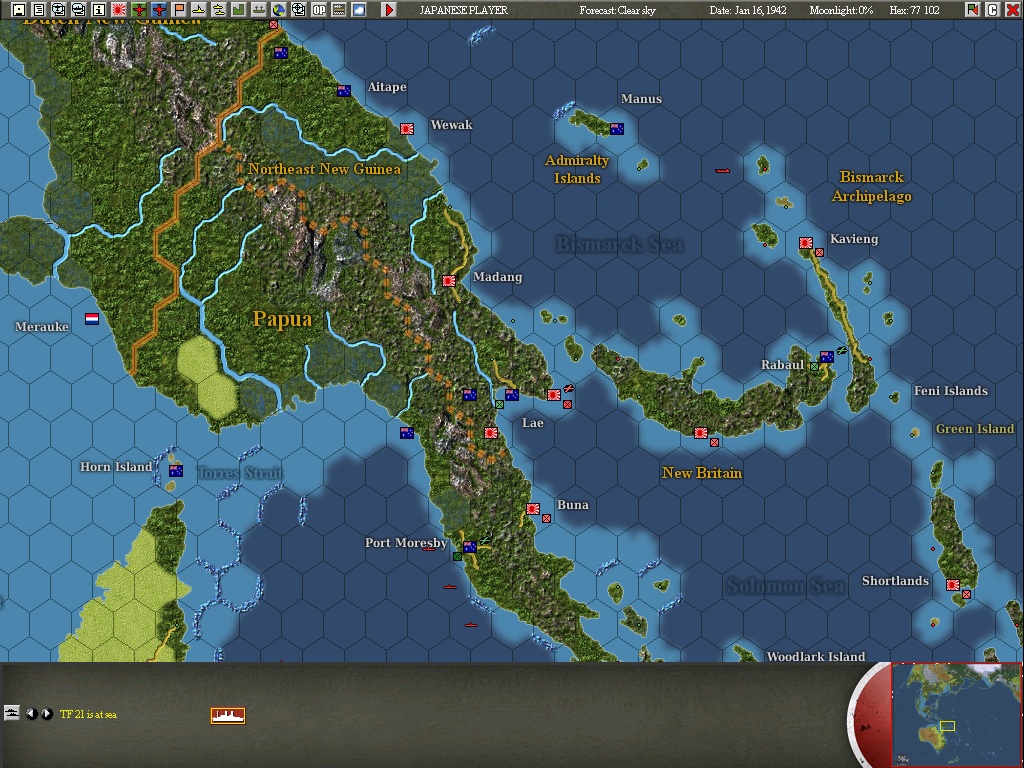
Task: Select the Dutch flag at Merauke
Action: coord(92,319)
